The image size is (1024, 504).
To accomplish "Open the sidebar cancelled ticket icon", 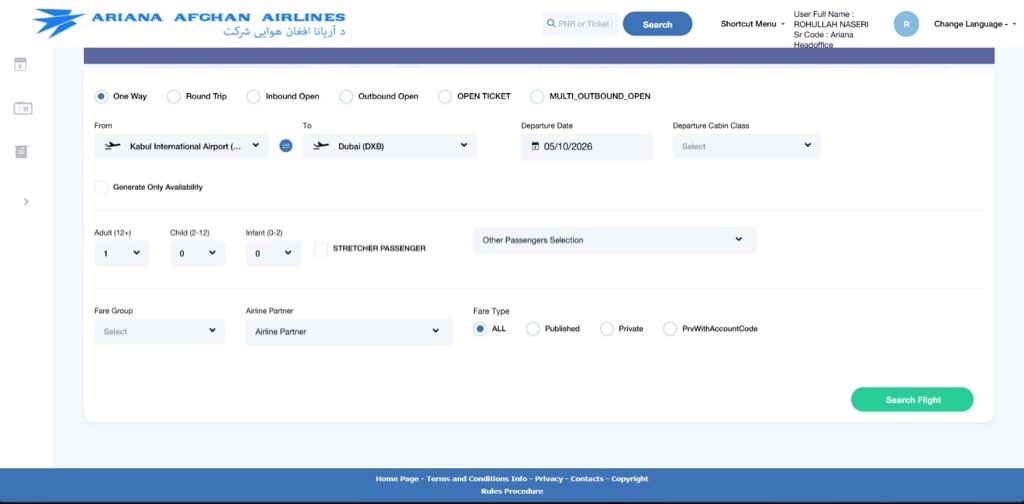I will [x=23, y=108].
